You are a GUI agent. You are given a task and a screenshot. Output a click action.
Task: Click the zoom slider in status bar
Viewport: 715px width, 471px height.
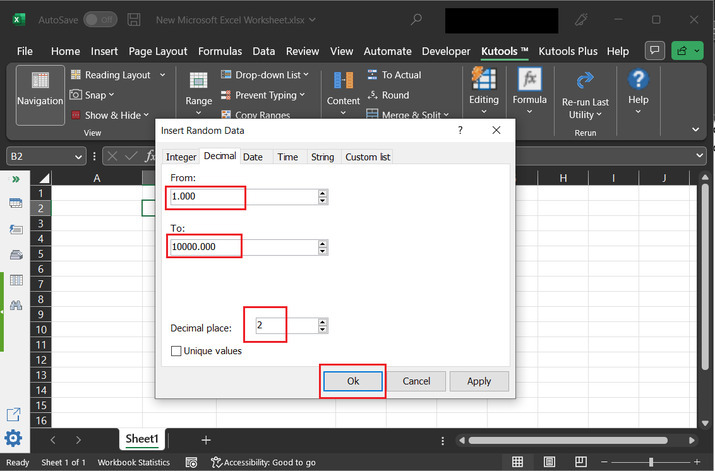click(650, 462)
